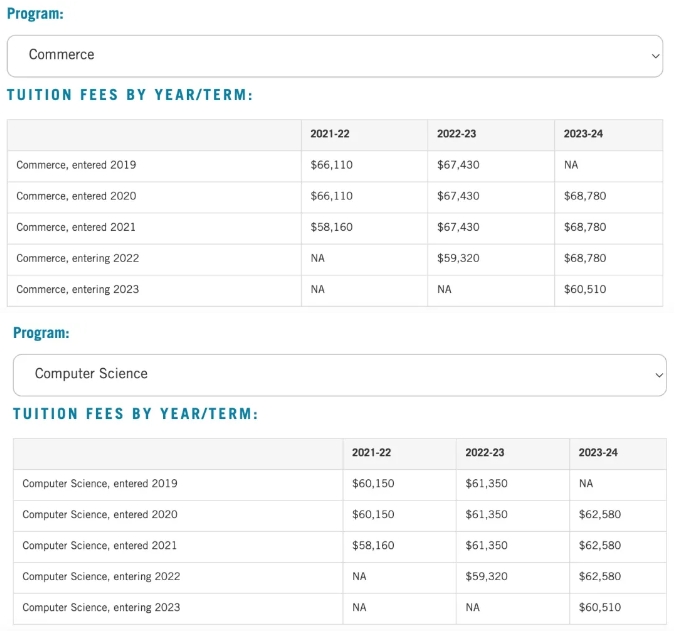Select the "Computer Science, entering 2022" row label
677x644 pixels.
pyautogui.click(x=101, y=576)
